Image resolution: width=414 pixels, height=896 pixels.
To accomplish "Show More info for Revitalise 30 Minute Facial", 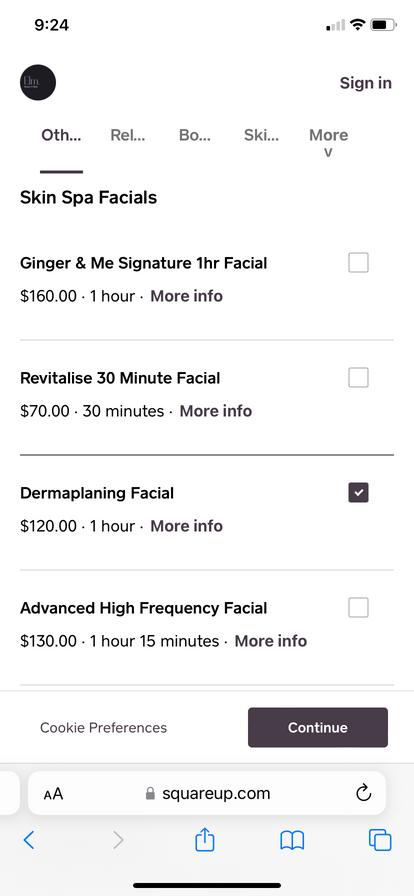I will (x=216, y=411).
